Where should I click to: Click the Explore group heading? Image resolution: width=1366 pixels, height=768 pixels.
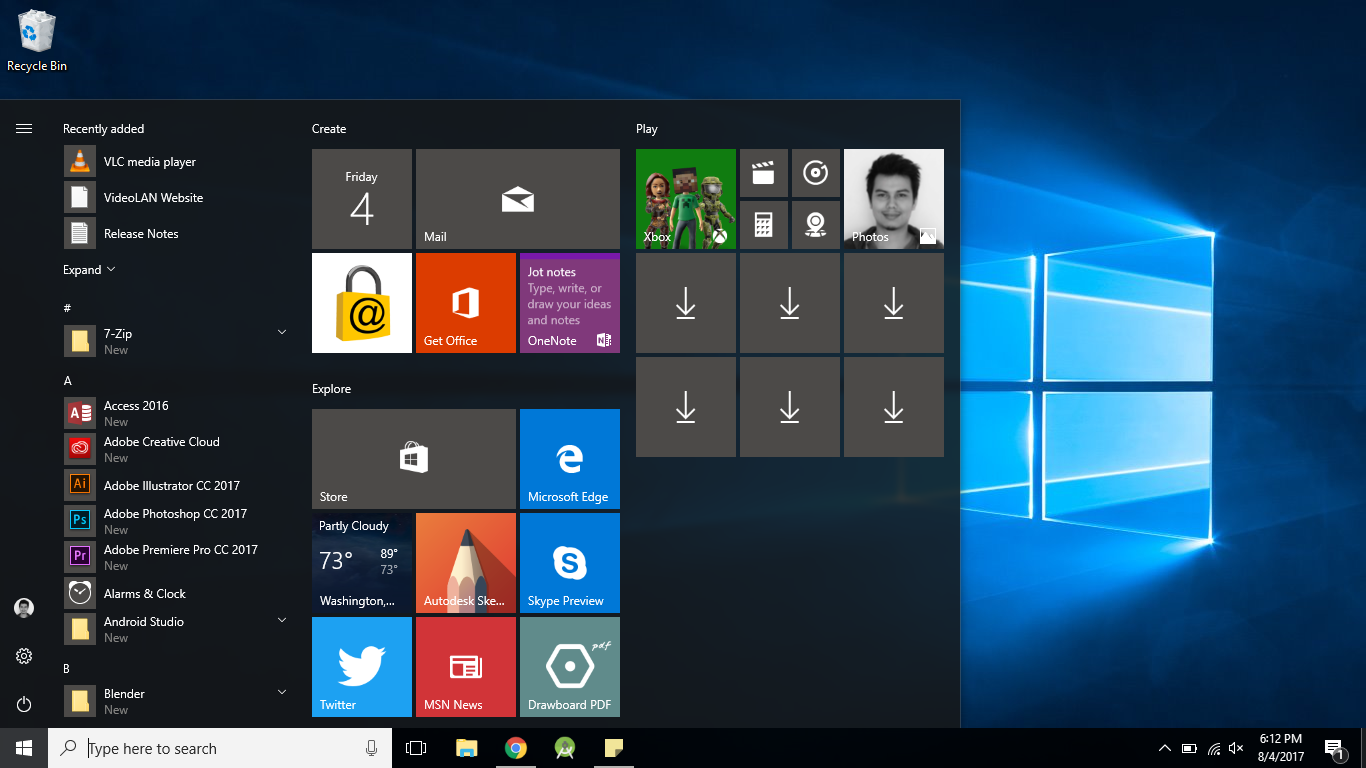coord(331,389)
